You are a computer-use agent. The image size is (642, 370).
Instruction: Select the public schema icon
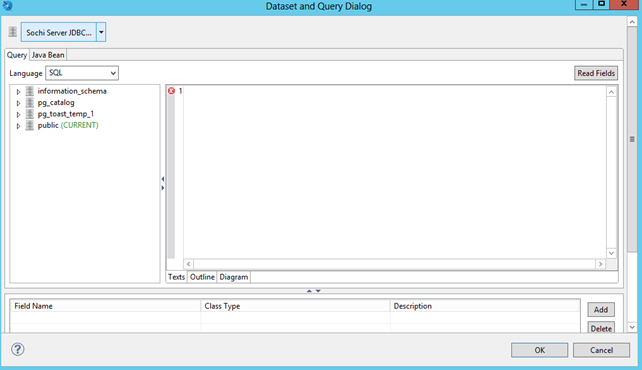pos(29,125)
